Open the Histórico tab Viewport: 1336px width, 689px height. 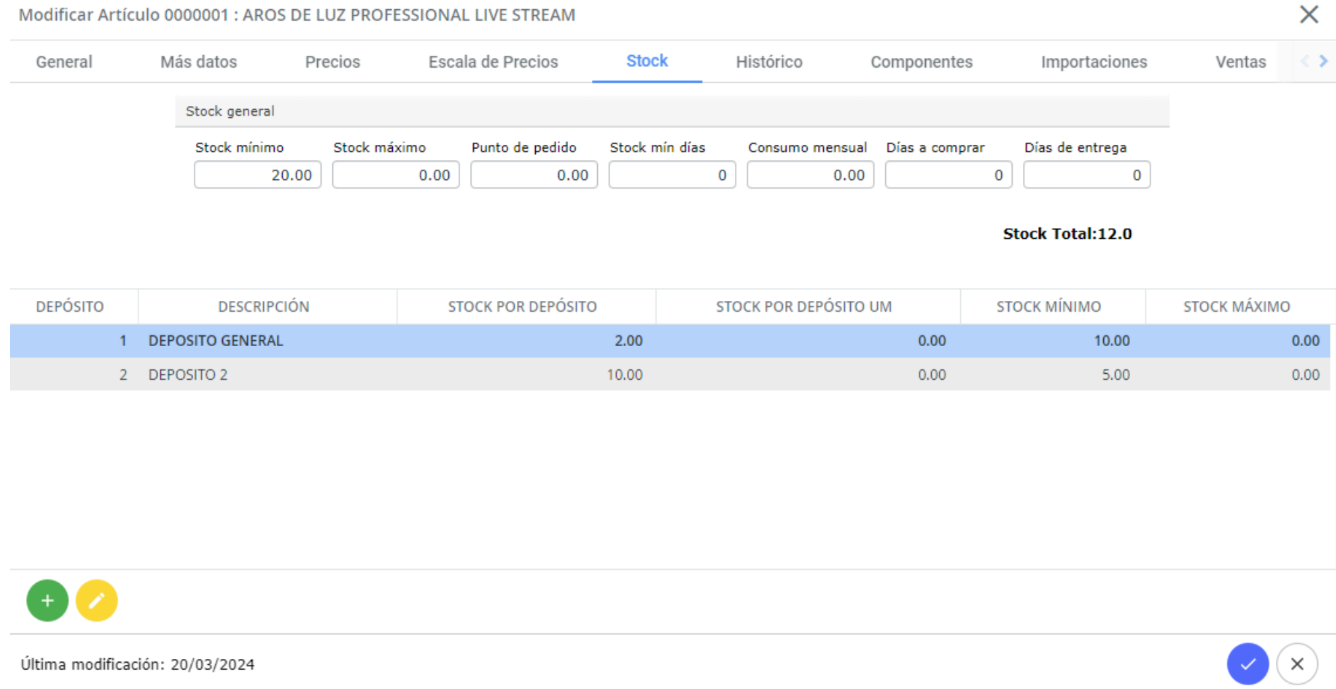tap(769, 62)
